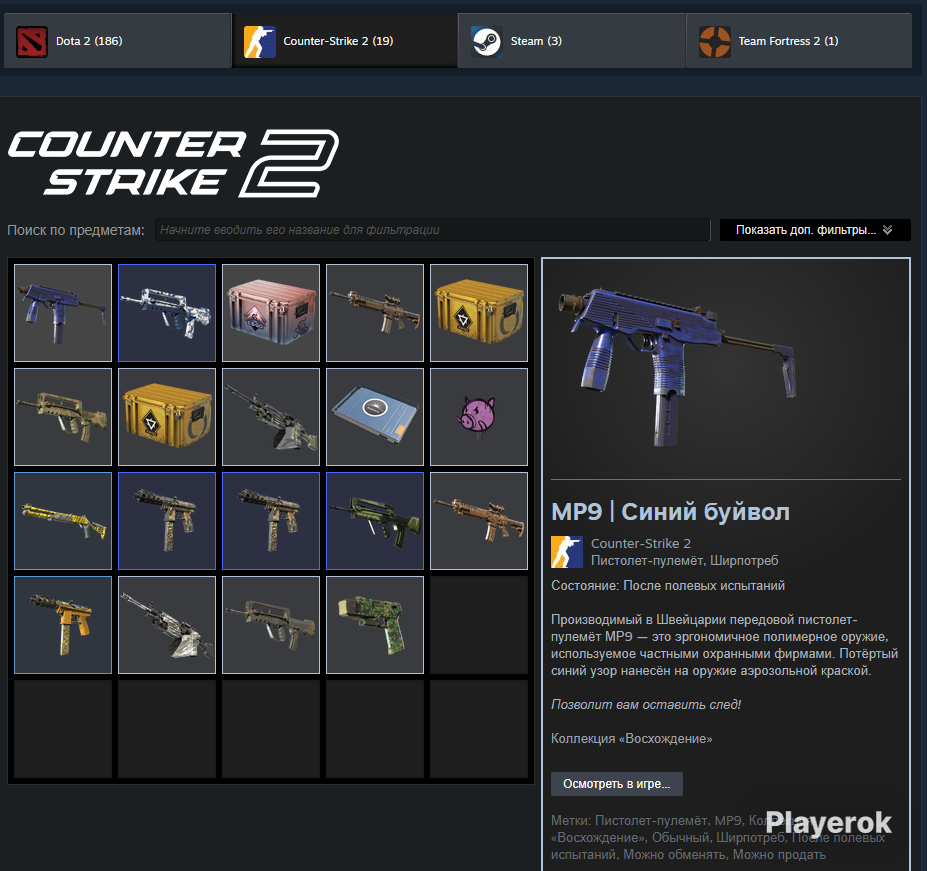Expand 'Показать доп. фильтры...' dropdown
Viewport: 927px width, 871px height.
pos(815,229)
